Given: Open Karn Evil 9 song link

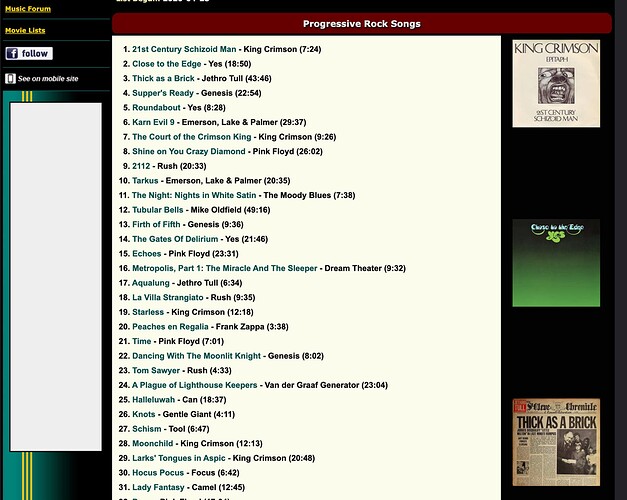Looking at the screenshot, I should pos(153,122).
